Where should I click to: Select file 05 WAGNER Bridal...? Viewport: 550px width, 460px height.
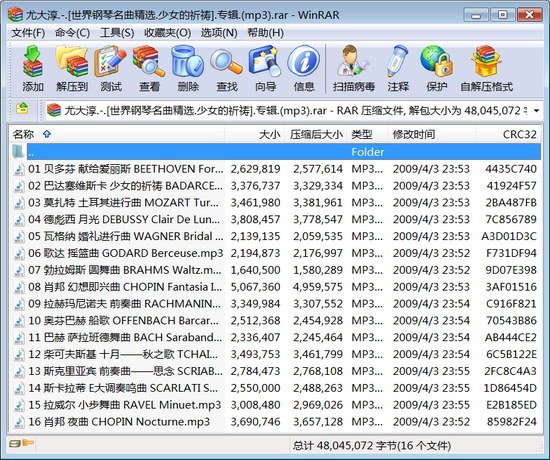[x=276, y=236]
